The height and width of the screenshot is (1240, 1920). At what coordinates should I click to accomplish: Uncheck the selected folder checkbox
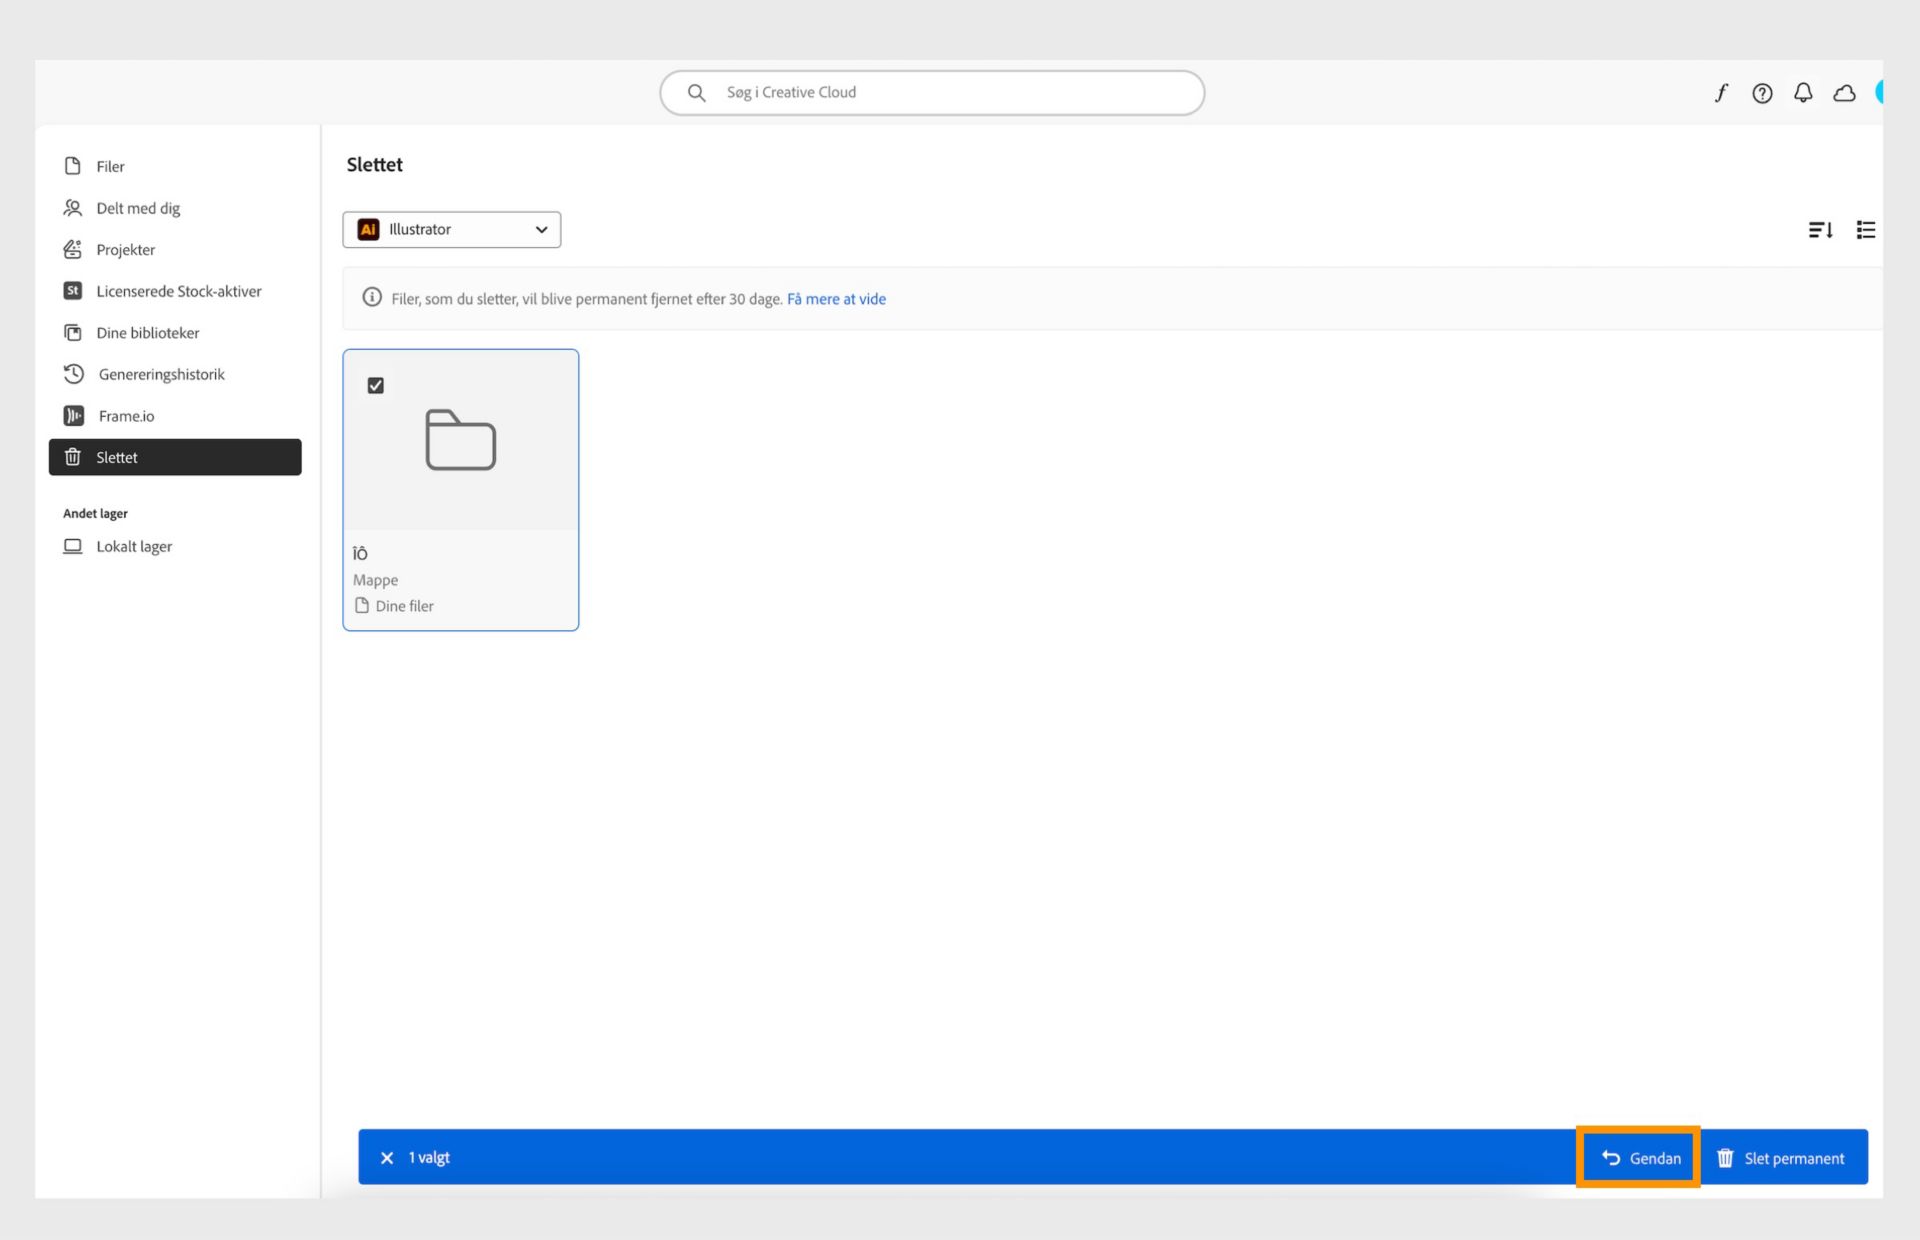376,385
